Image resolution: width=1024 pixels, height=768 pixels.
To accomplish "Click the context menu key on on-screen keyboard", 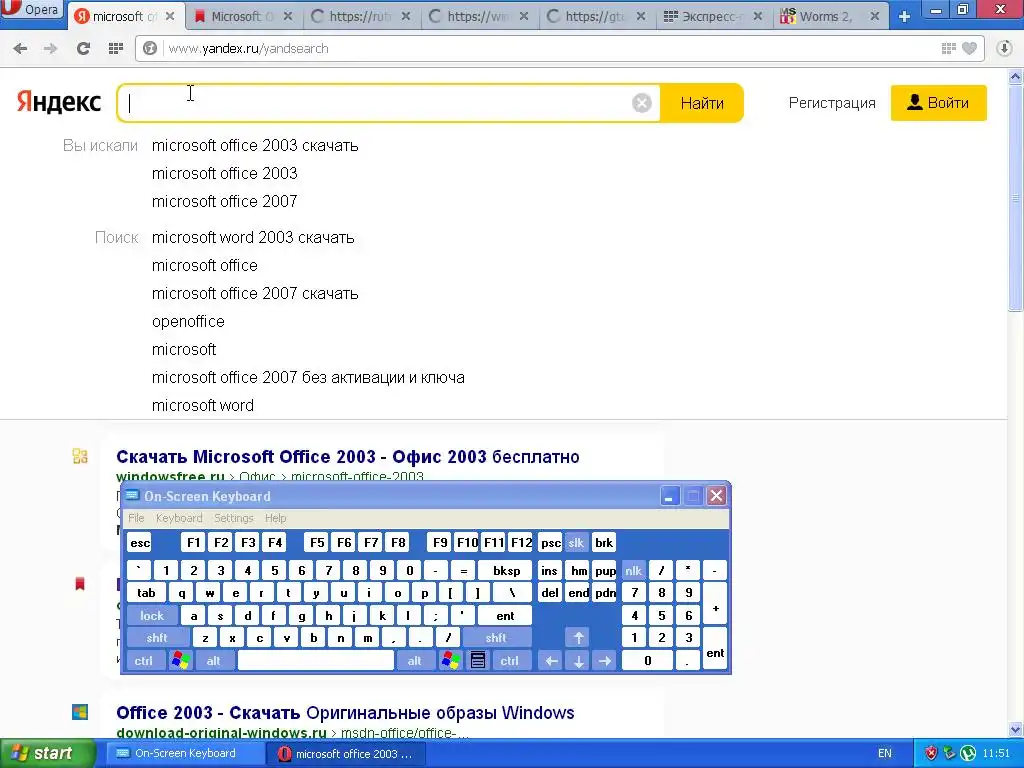I will point(478,660).
